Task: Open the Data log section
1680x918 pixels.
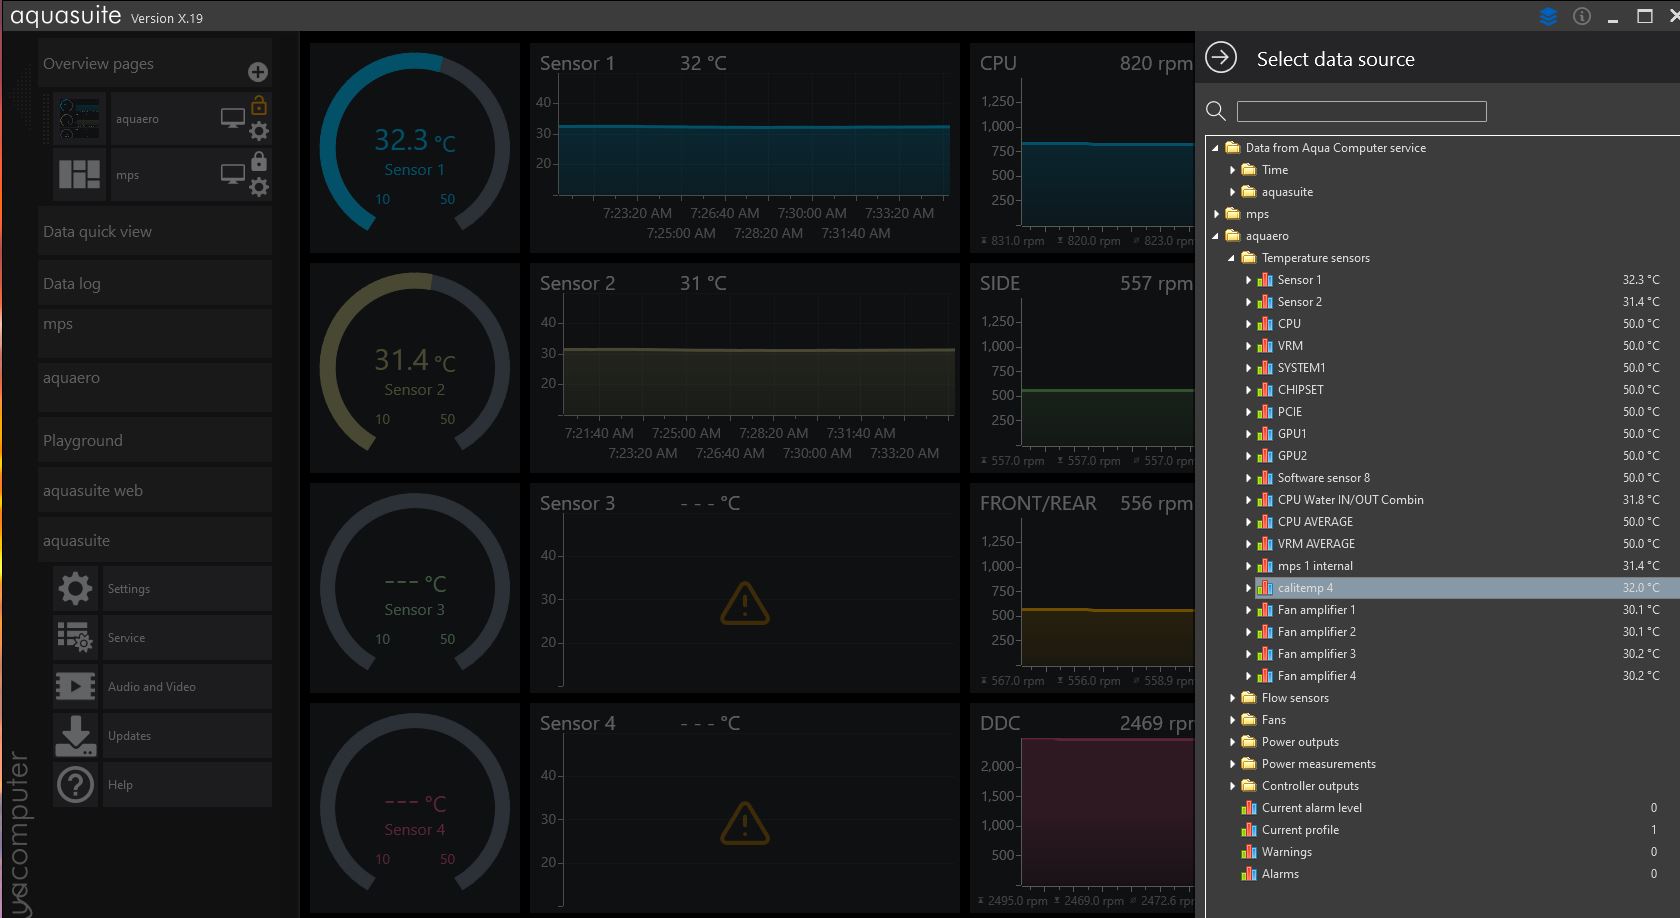Action: pos(72,284)
